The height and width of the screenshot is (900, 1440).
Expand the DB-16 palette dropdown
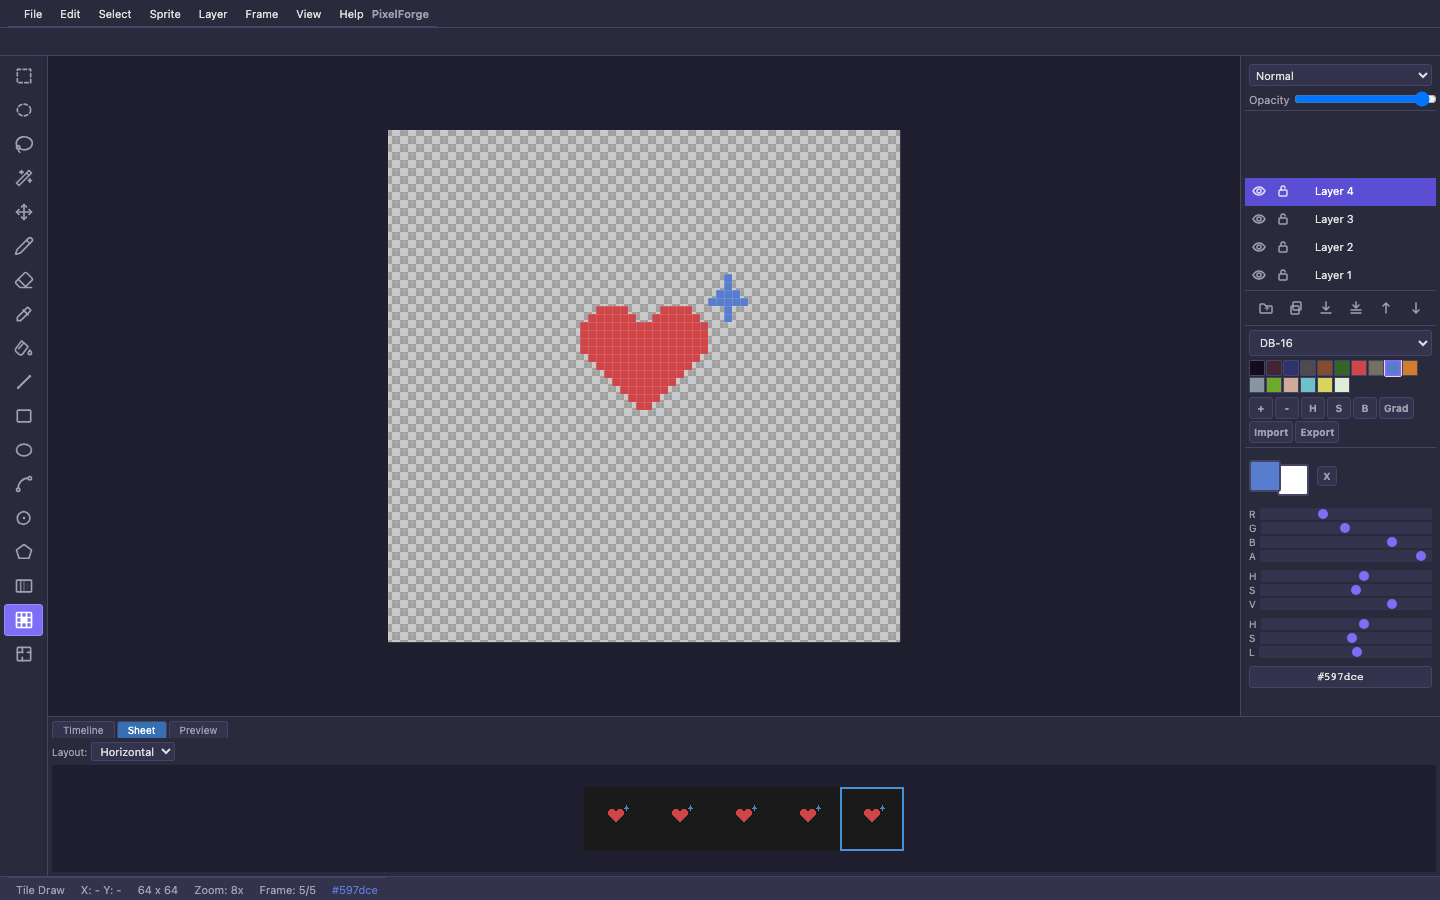click(x=1340, y=343)
